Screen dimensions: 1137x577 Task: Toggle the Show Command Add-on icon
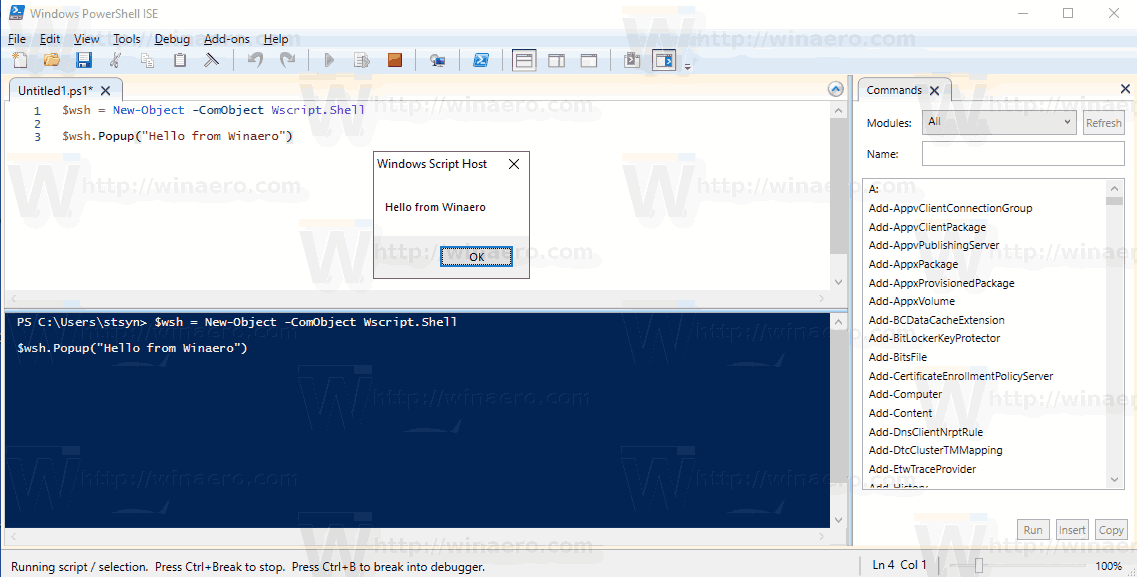pos(664,60)
